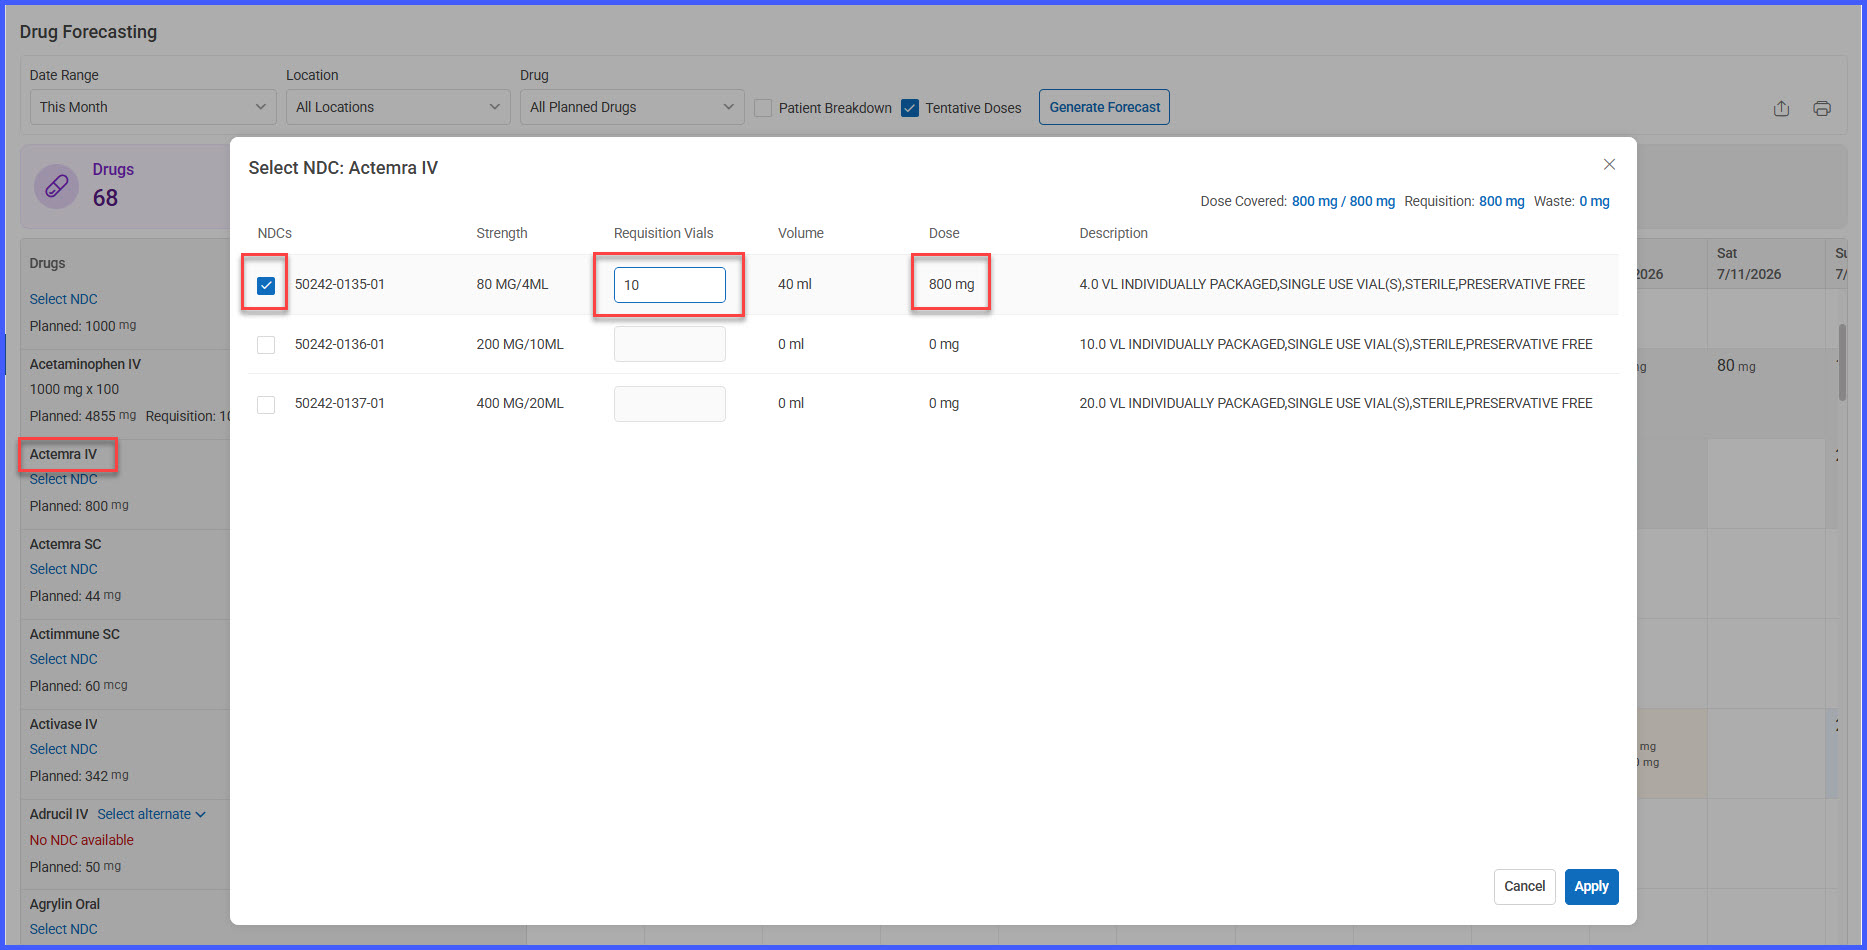Image resolution: width=1867 pixels, height=950 pixels.
Task: Cancel the NDC selection
Action: coord(1524,886)
